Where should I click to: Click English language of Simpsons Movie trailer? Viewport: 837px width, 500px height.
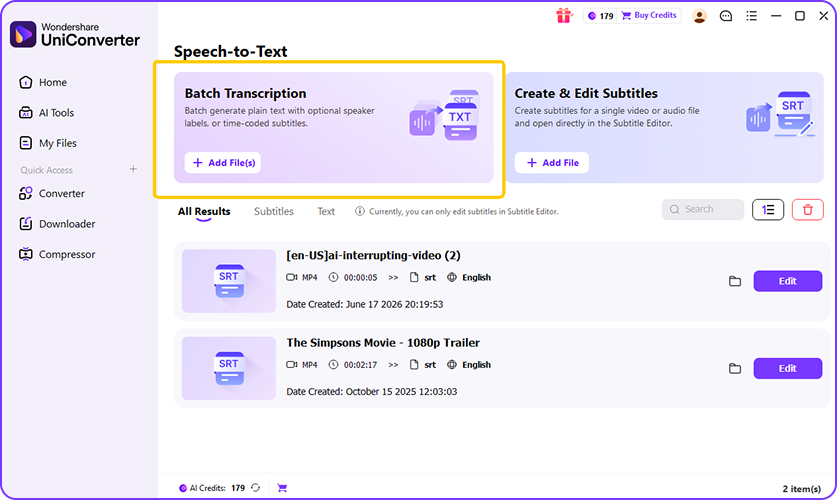(476, 365)
